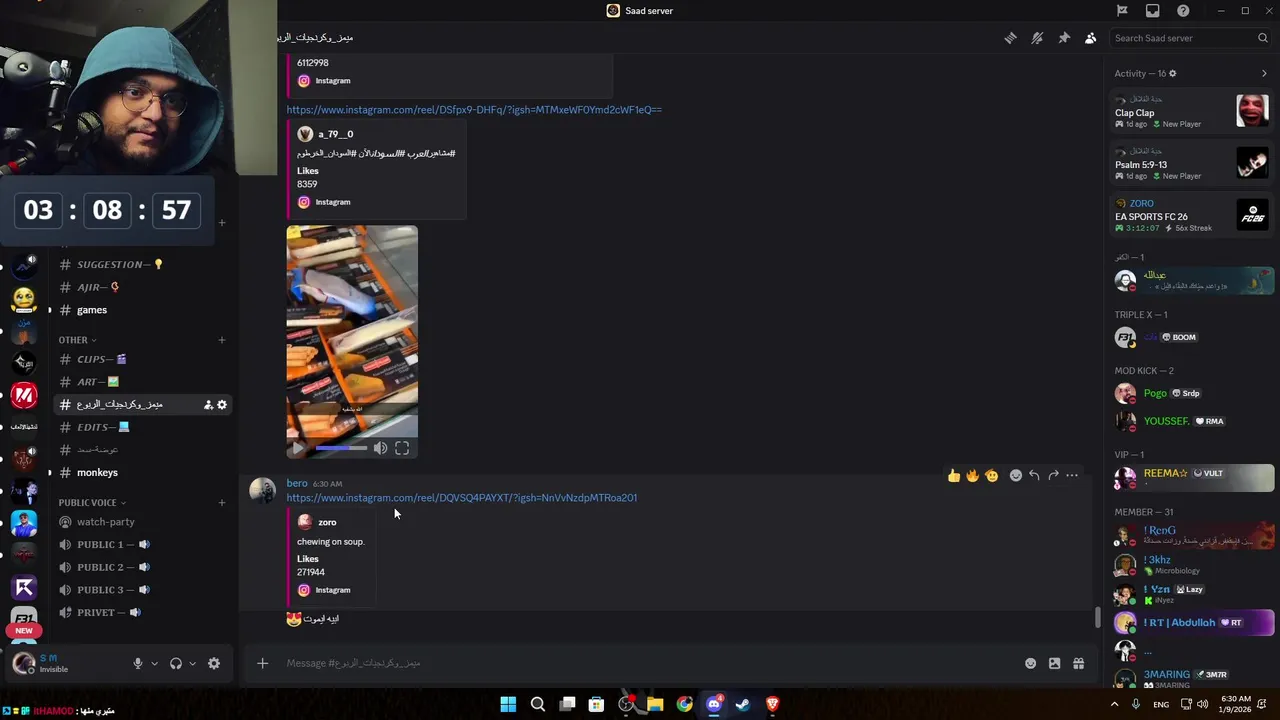Open More options on bero's message
1280x720 pixels.
click(1072, 475)
